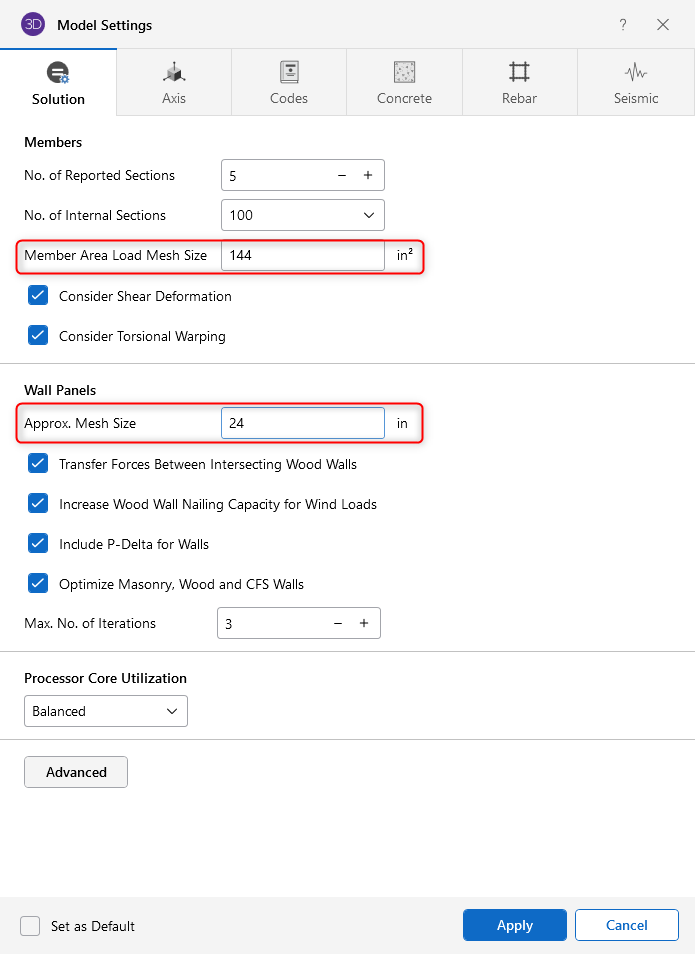
Task: Open the Rebar tab icon
Action: (x=519, y=73)
